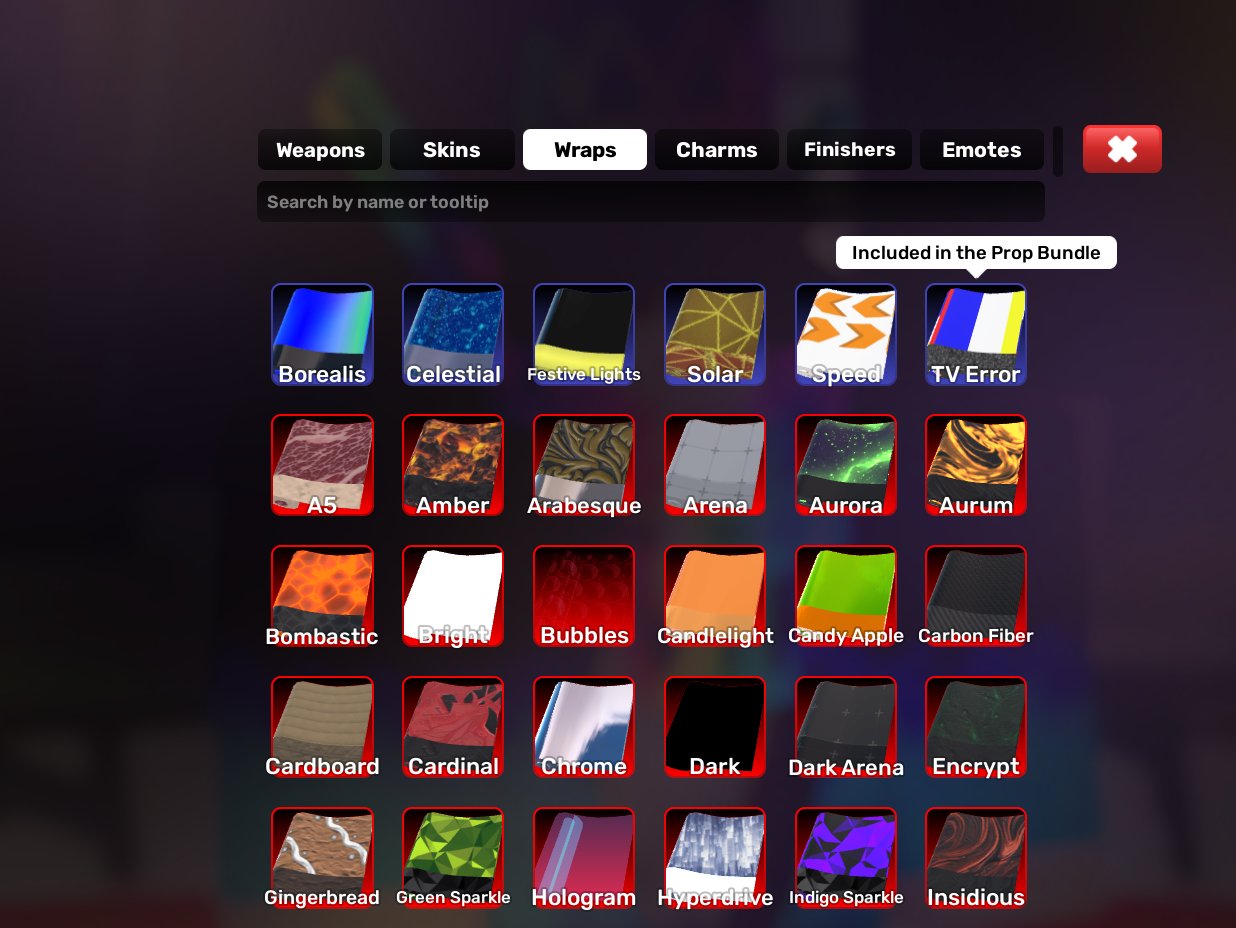Open the Emotes tab

pyautogui.click(x=982, y=150)
